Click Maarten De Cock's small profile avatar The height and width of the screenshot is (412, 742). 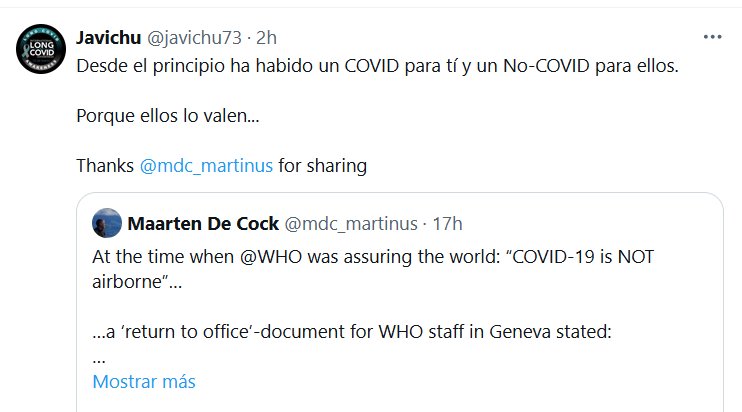[x=106, y=222]
